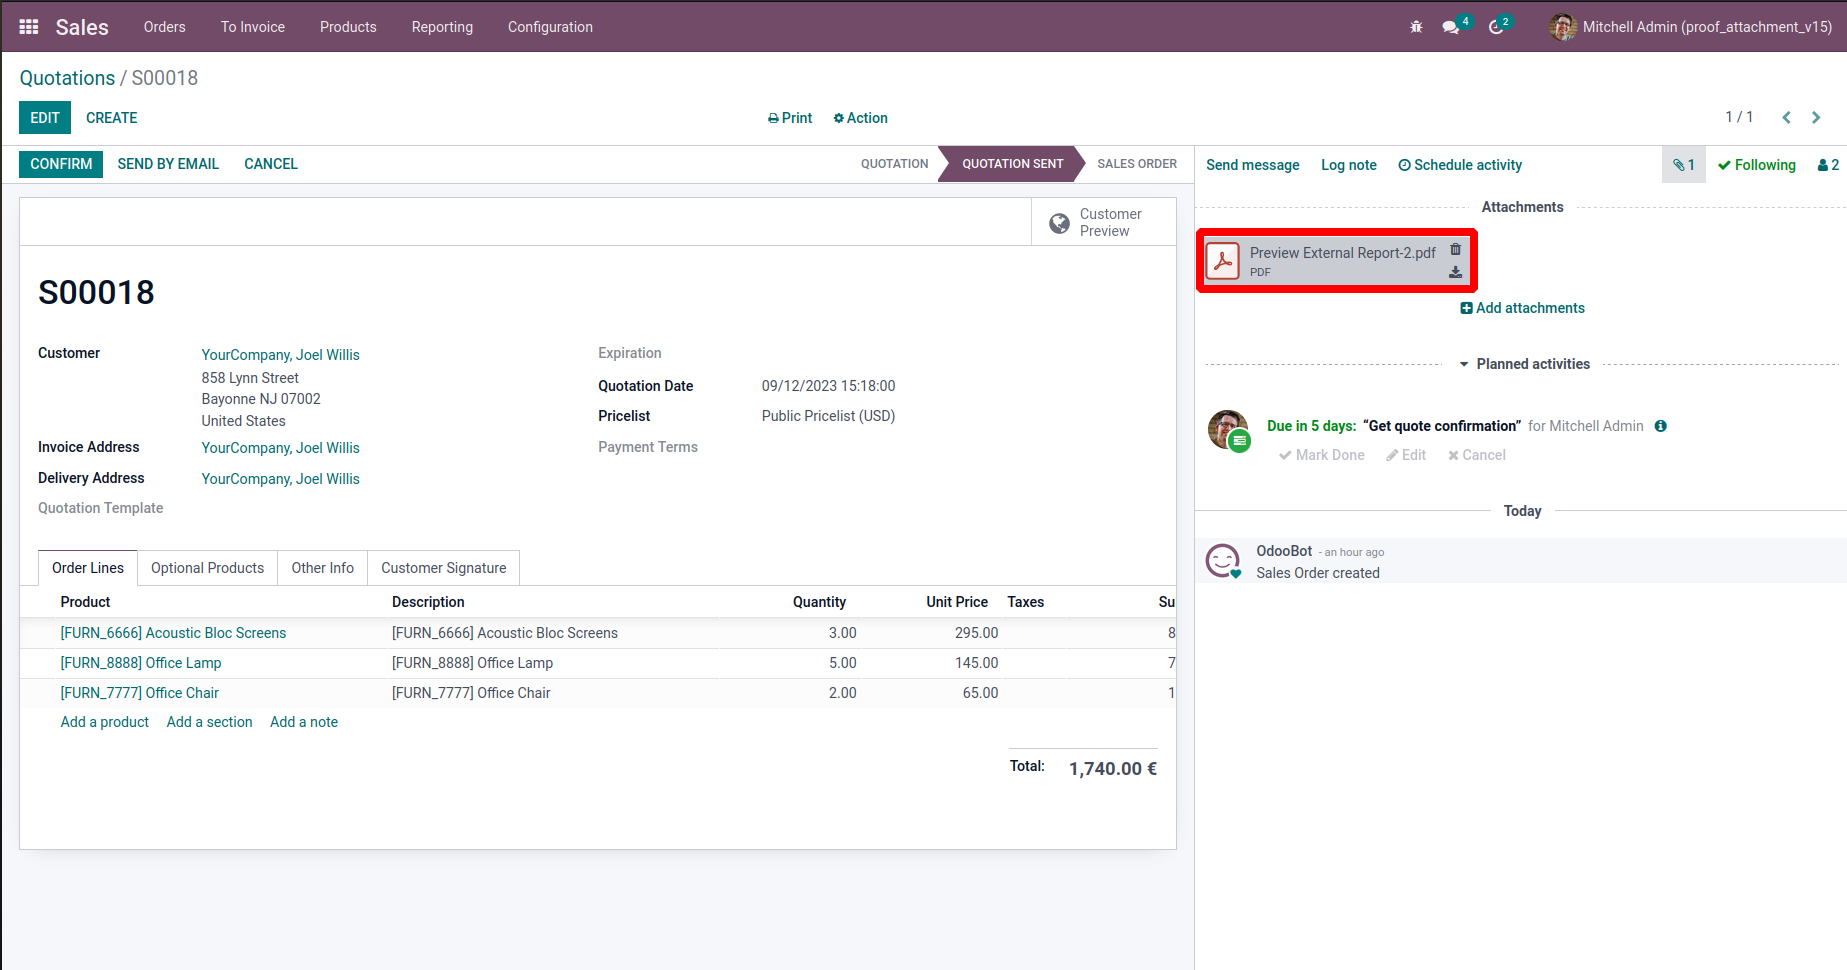Click the CREATE button
1847x970 pixels.
(112, 118)
